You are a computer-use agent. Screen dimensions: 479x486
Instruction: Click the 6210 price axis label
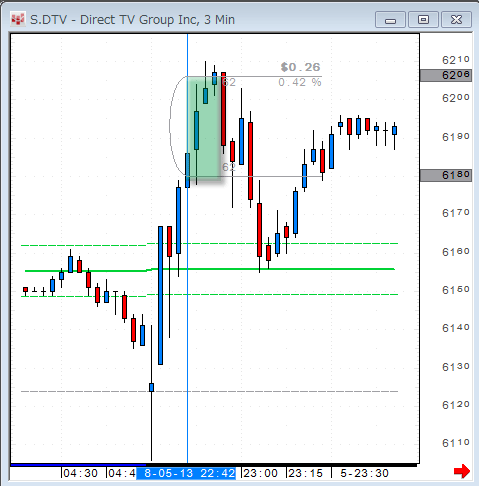click(455, 60)
